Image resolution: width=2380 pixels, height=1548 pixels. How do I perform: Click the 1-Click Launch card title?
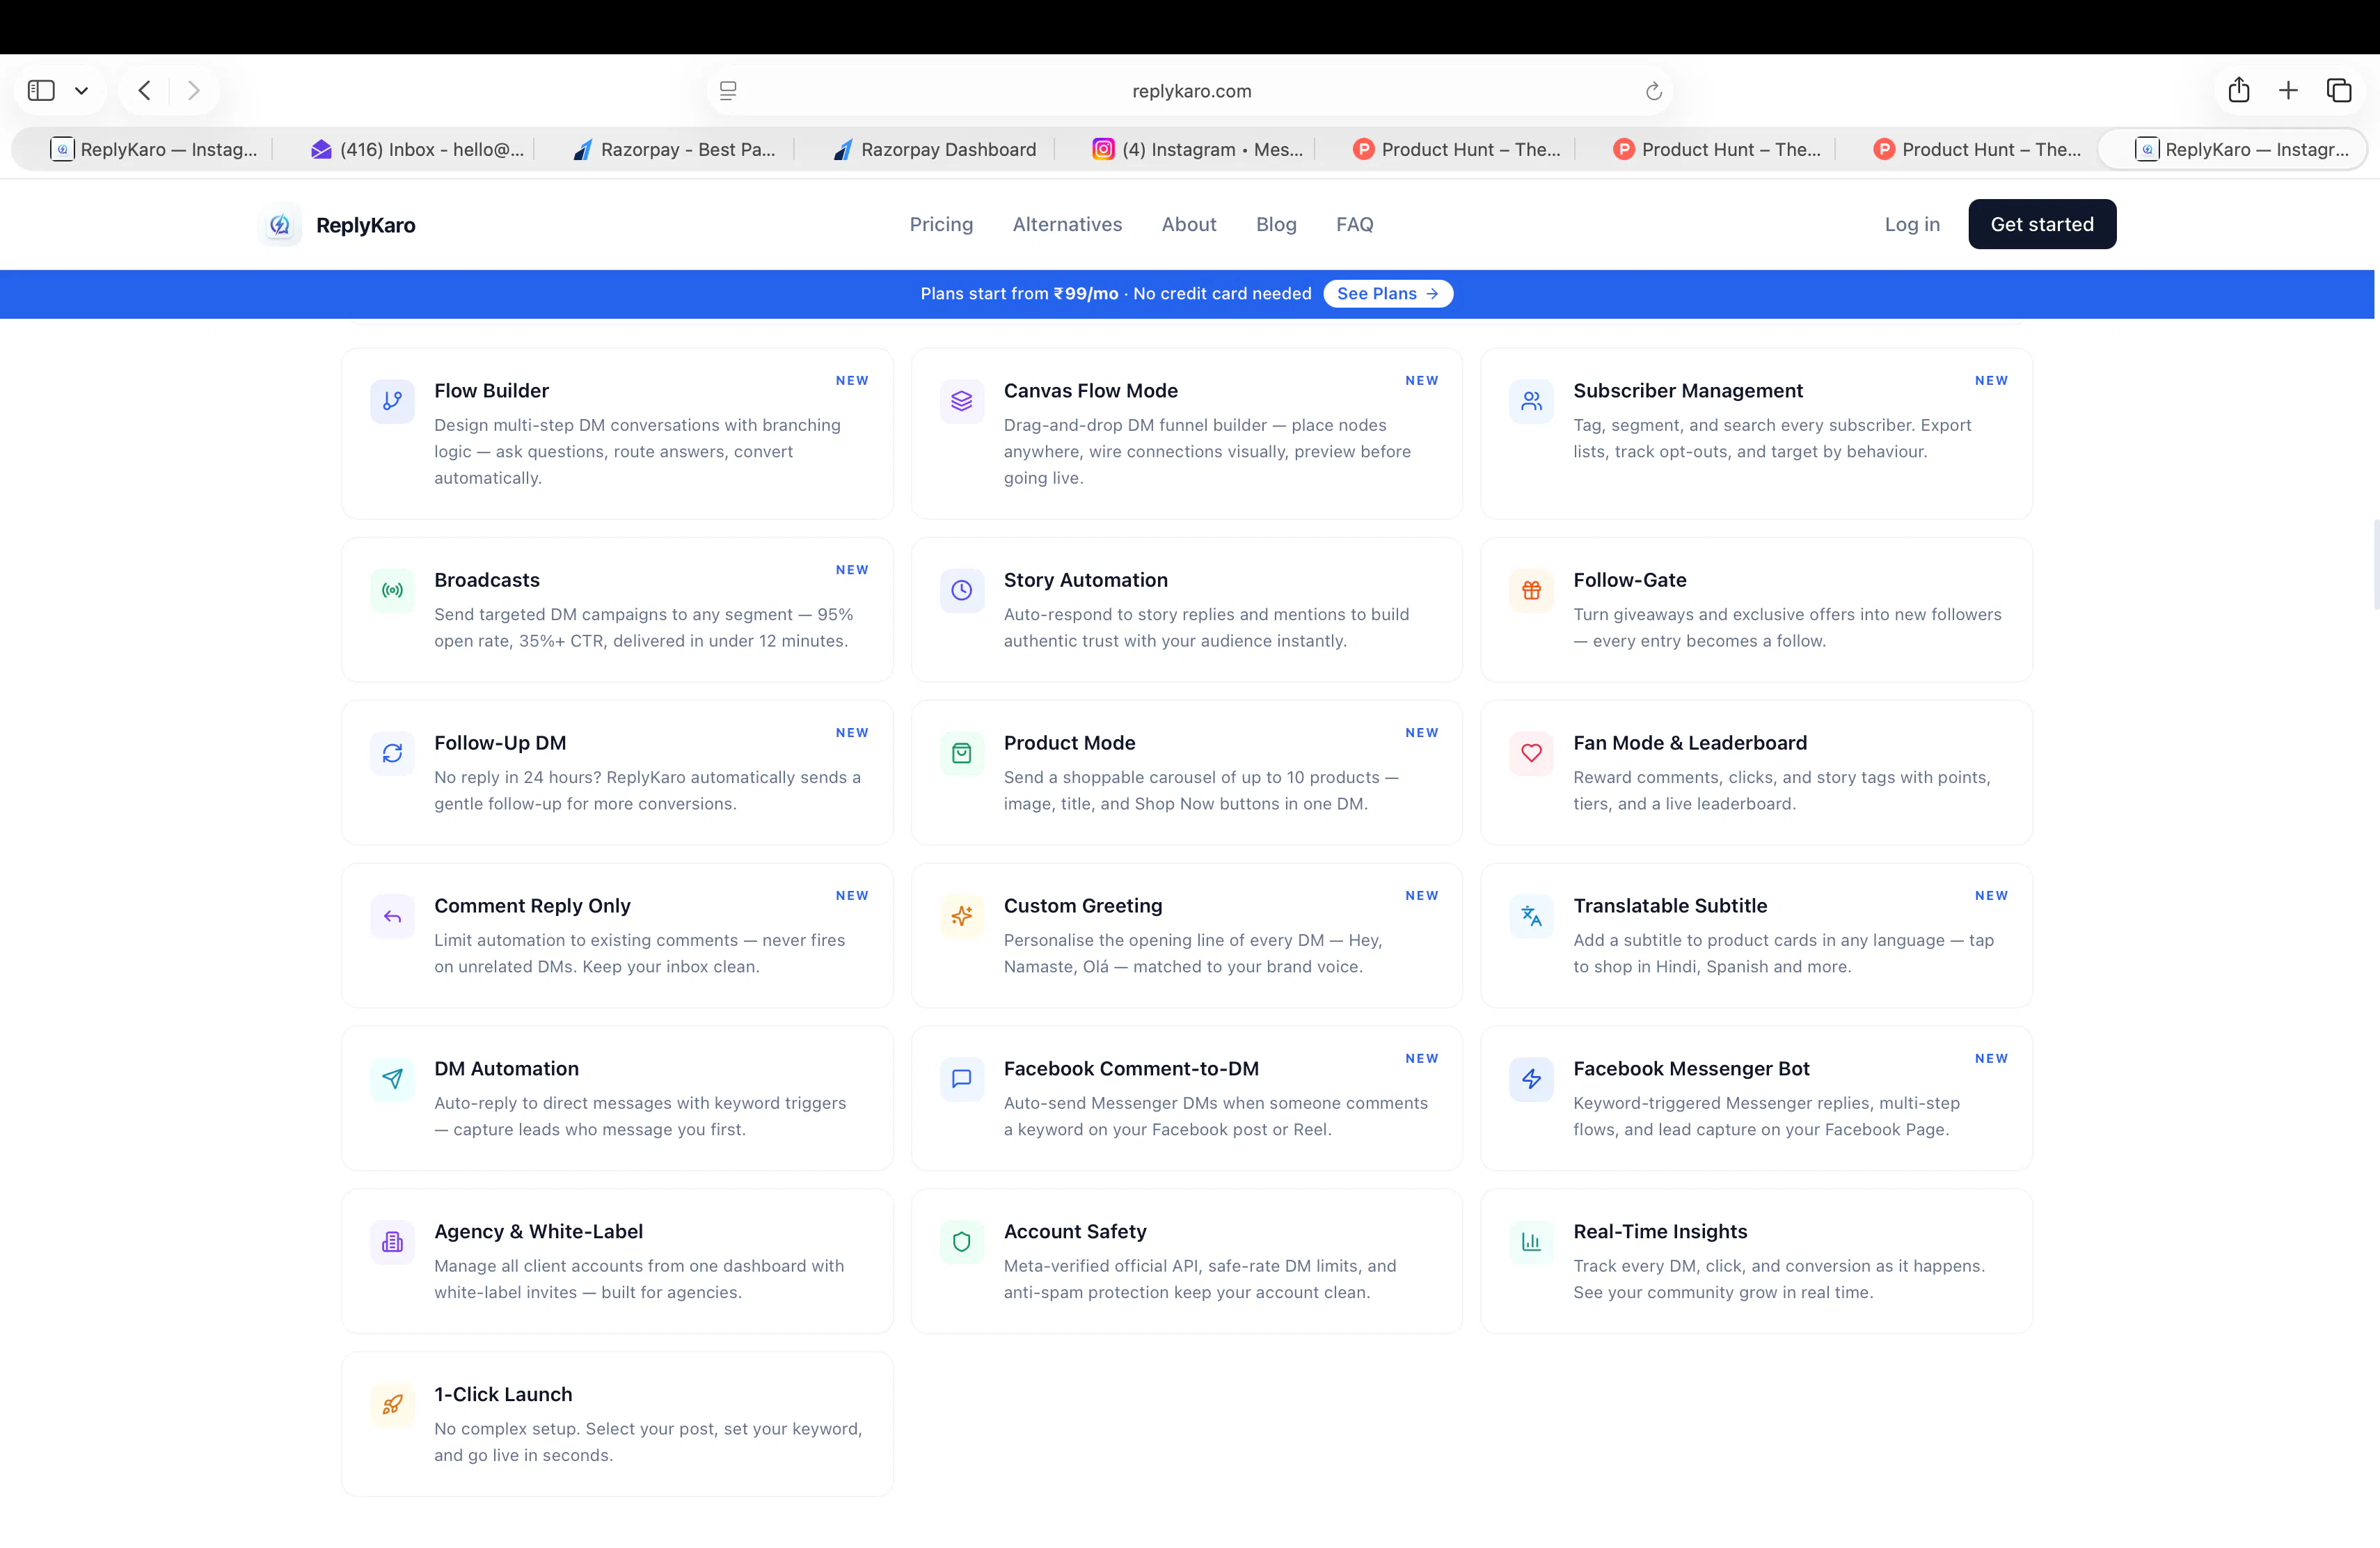503,1395
